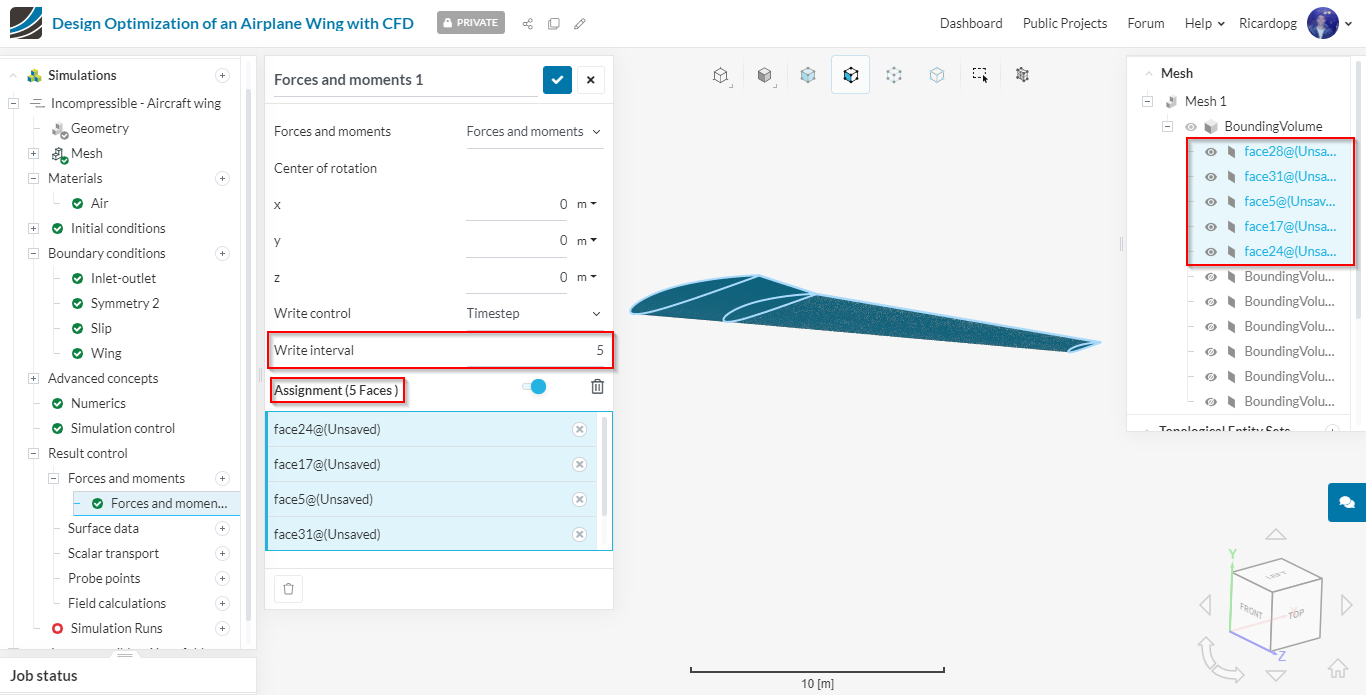Collapse the Mesh section header chevron
This screenshot has width=1366, height=695.
(1147, 74)
